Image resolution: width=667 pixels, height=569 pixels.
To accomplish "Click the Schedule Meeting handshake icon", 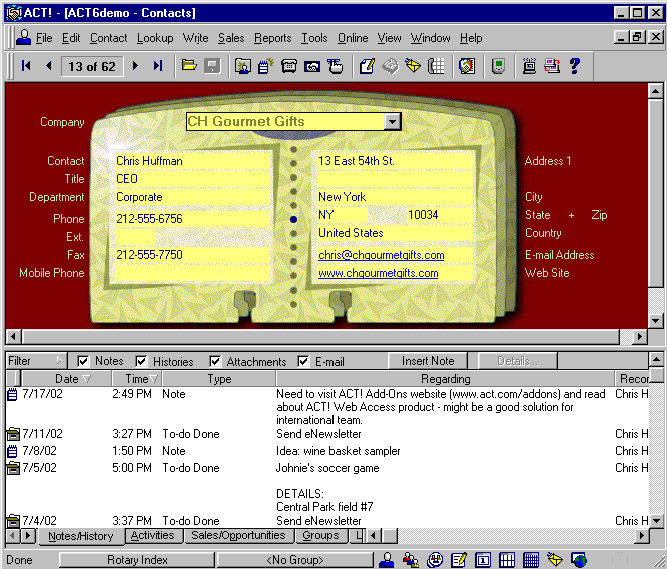I will point(312,66).
